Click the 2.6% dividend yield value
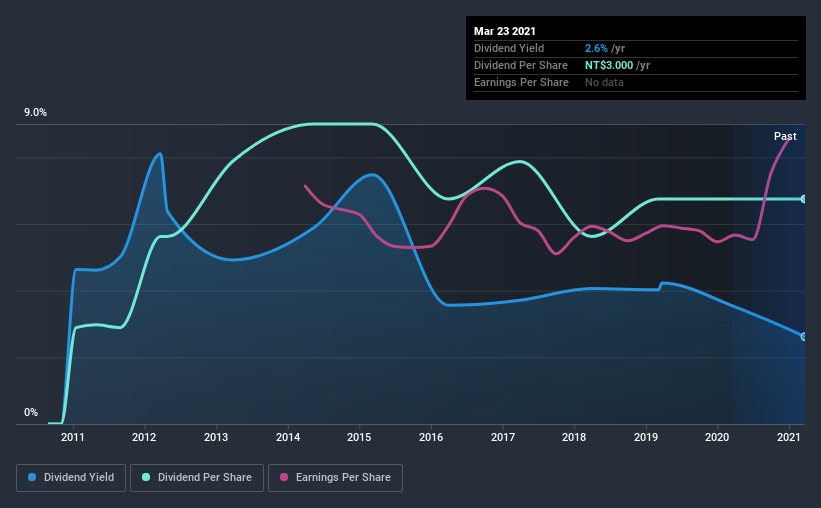Viewport: 821px width, 508px height. pyautogui.click(x=596, y=48)
